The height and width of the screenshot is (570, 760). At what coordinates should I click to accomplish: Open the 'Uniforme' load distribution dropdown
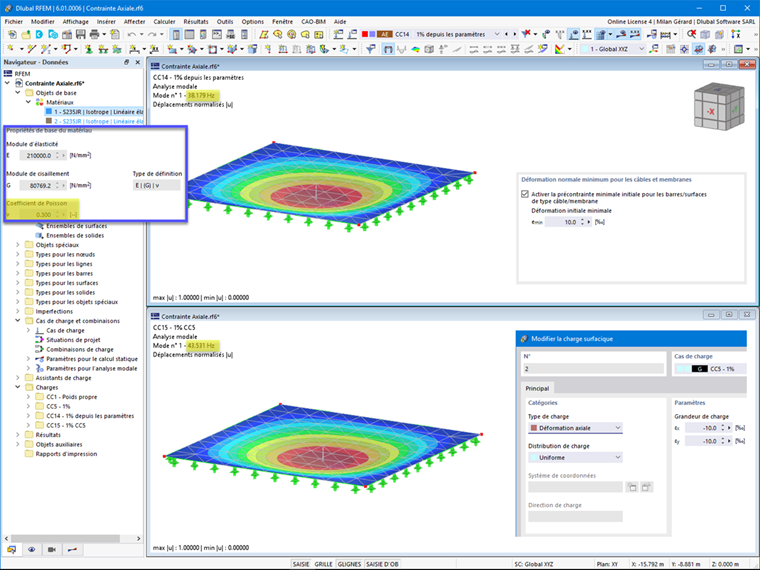[575, 458]
